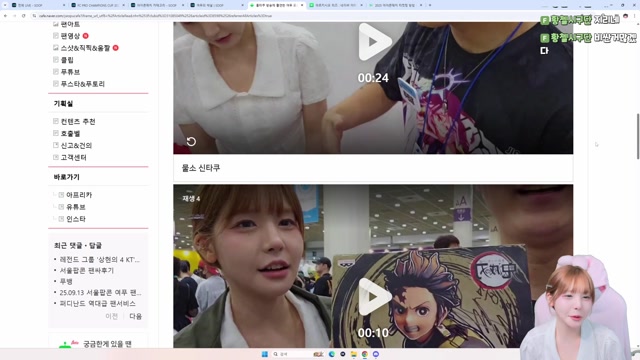Open Google Chrome from the taskbar
This screenshot has height=360, width=640.
click(x=364, y=354)
